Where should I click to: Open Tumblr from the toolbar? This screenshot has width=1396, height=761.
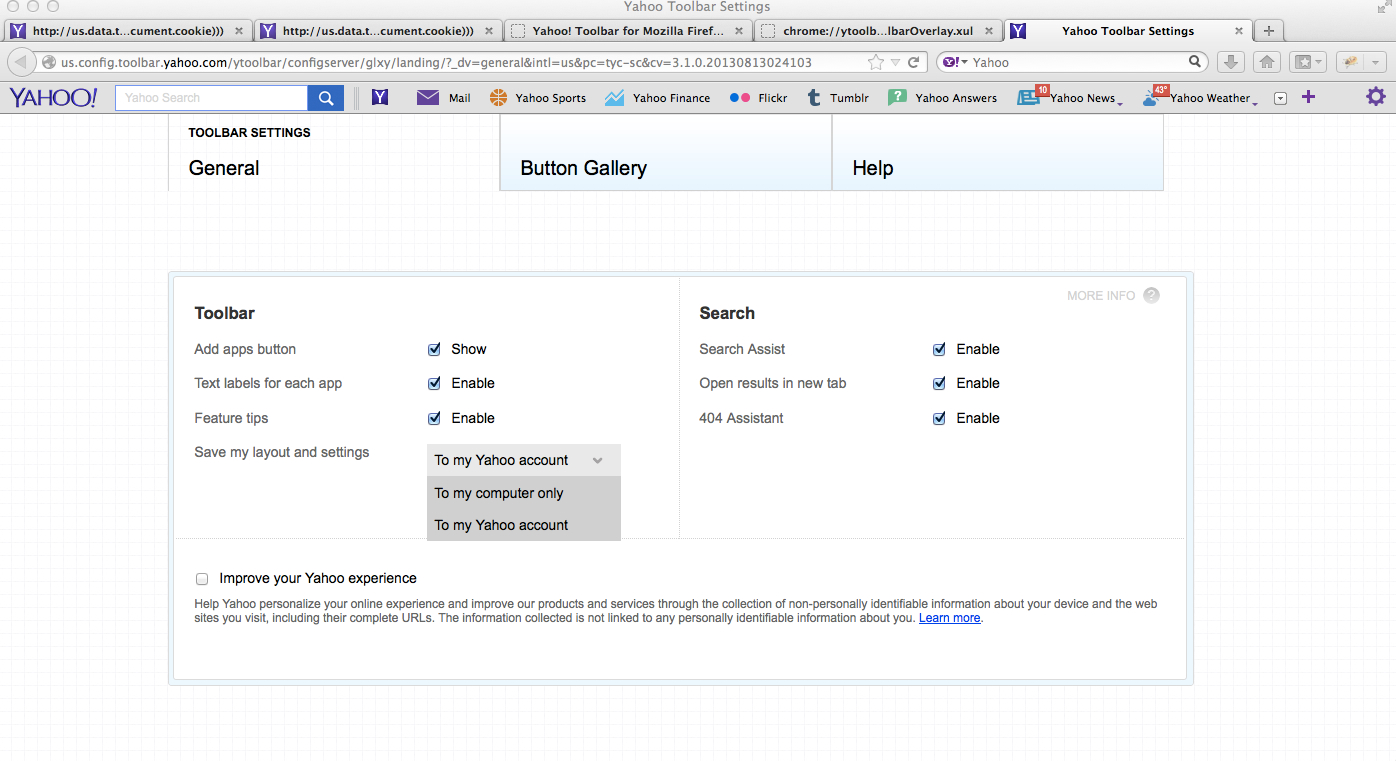pos(838,97)
